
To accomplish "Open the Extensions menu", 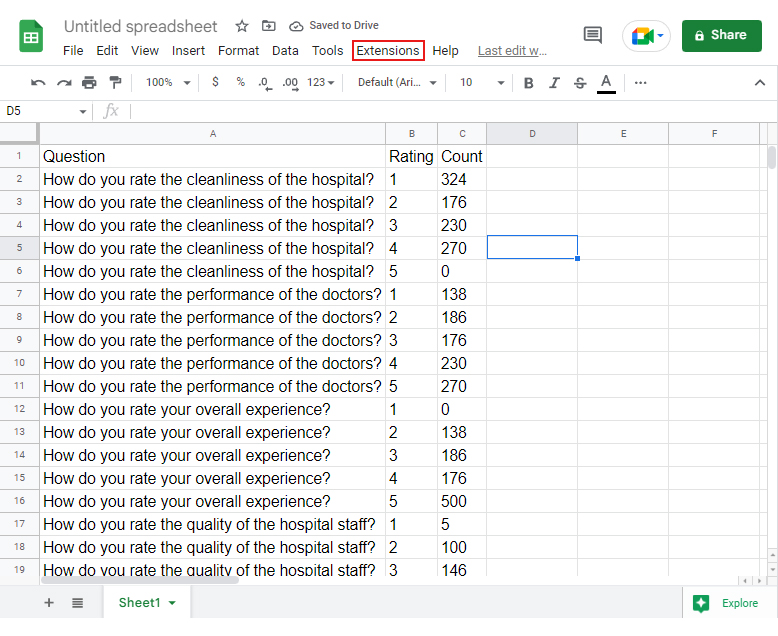I will [388, 51].
